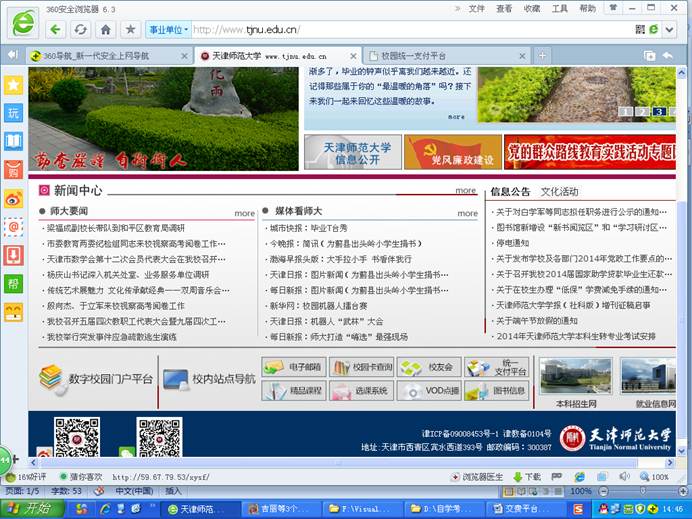Click the 100% zoom control in status bar
Screen dimensions: 692x519
click(x=654, y=477)
